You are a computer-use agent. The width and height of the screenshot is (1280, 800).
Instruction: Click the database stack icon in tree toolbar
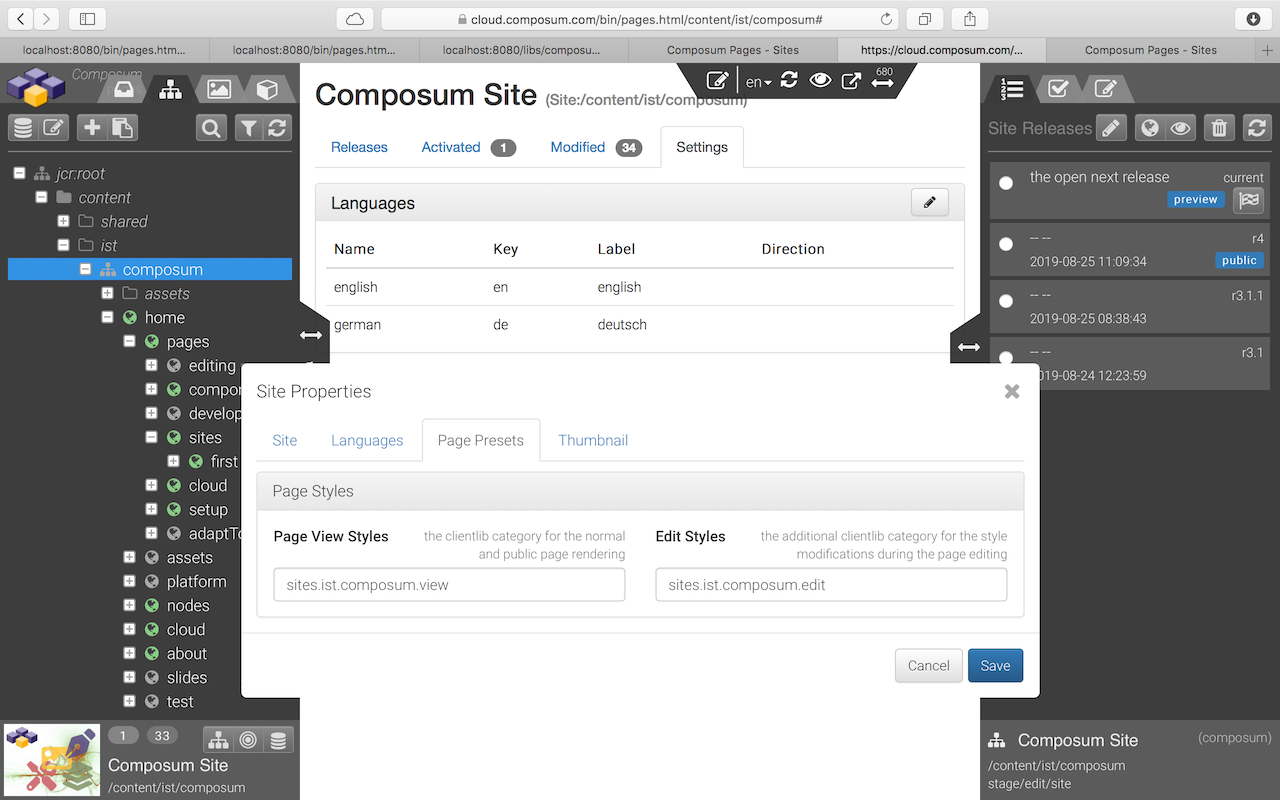pos(23,128)
